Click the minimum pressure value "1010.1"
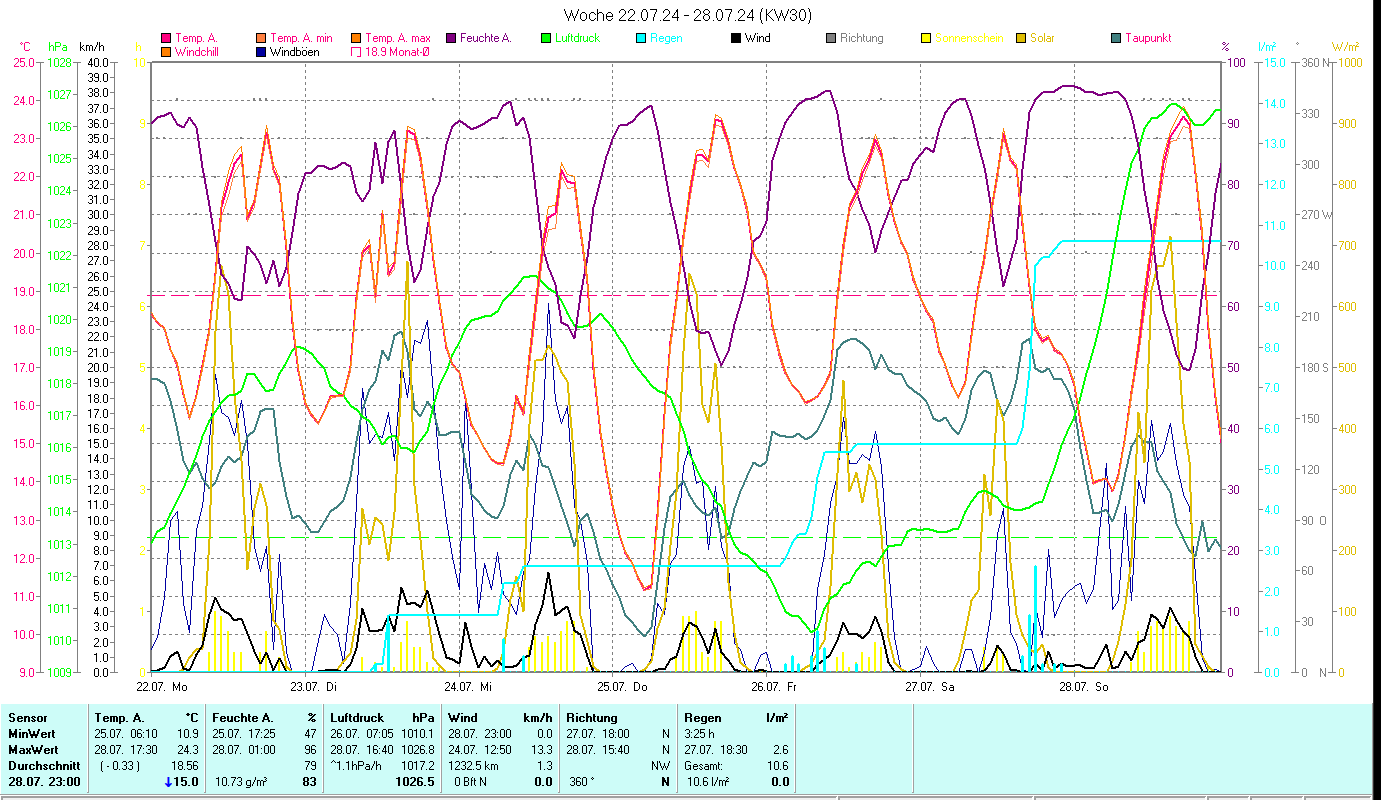Image resolution: width=1381 pixels, height=800 pixels. 418,734
